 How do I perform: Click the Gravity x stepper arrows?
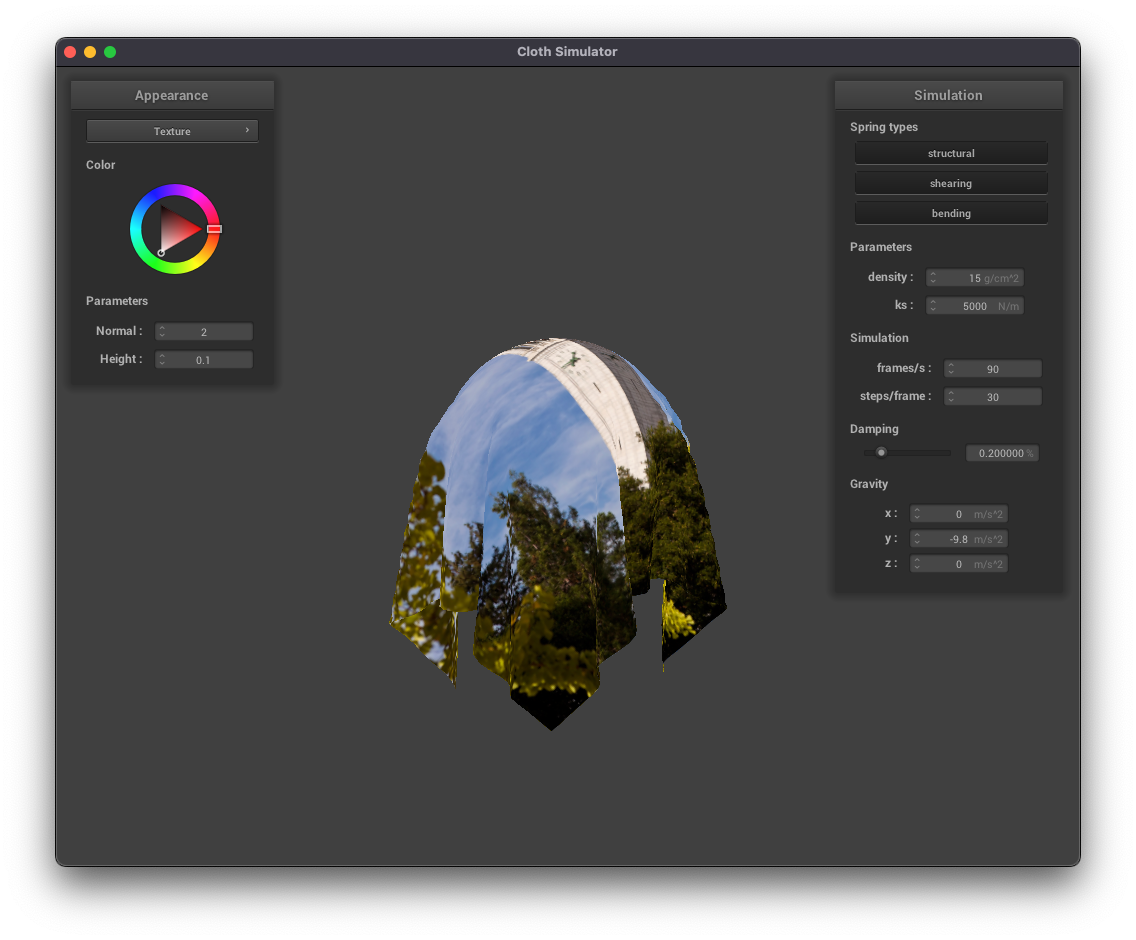pyautogui.click(x=917, y=514)
